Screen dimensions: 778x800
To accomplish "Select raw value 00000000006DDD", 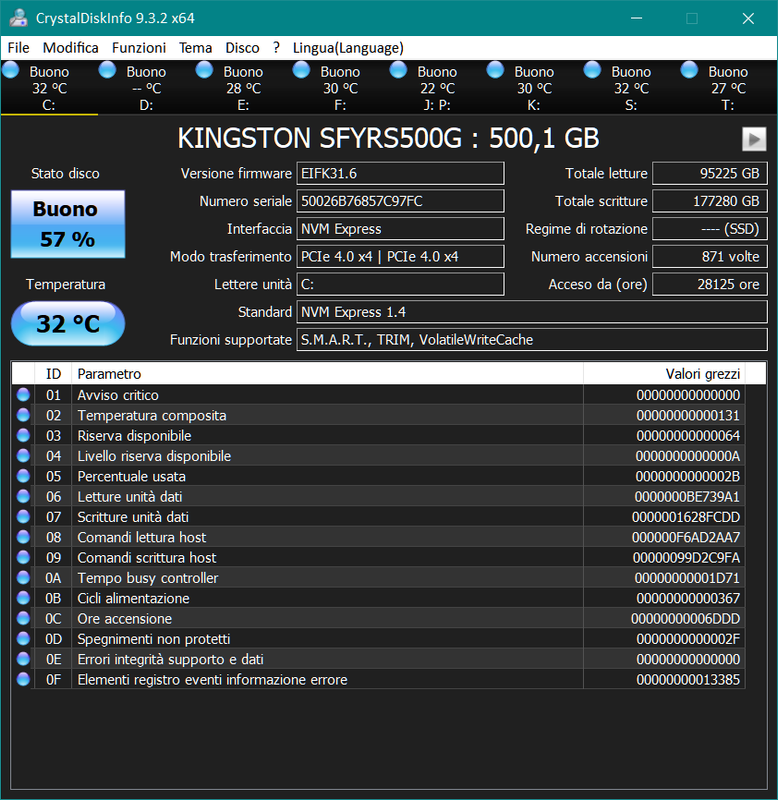I will [686, 618].
